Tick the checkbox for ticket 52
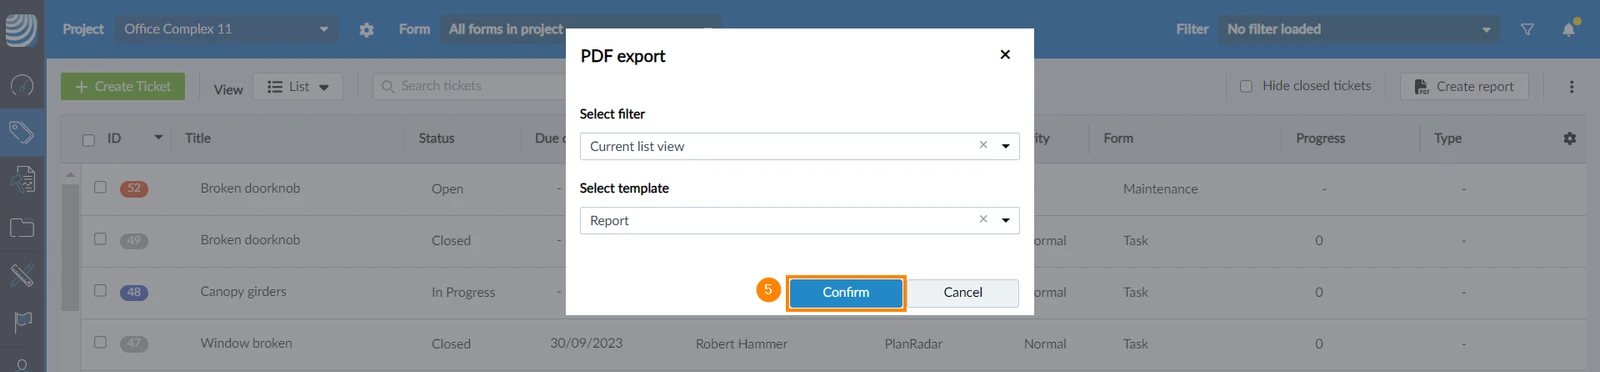This screenshot has width=1600, height=372. pos(100,187)
